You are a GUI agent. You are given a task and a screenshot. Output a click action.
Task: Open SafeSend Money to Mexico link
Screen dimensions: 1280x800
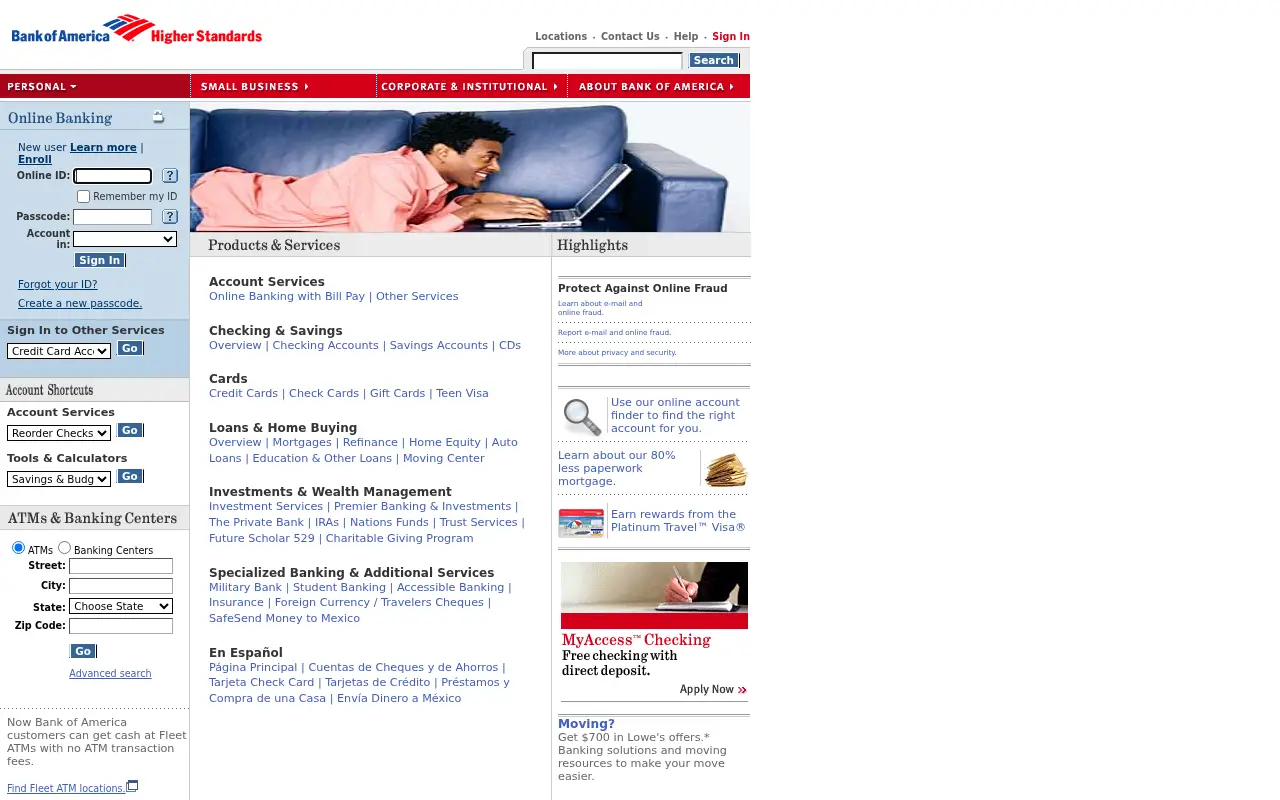tap(284, 619)
